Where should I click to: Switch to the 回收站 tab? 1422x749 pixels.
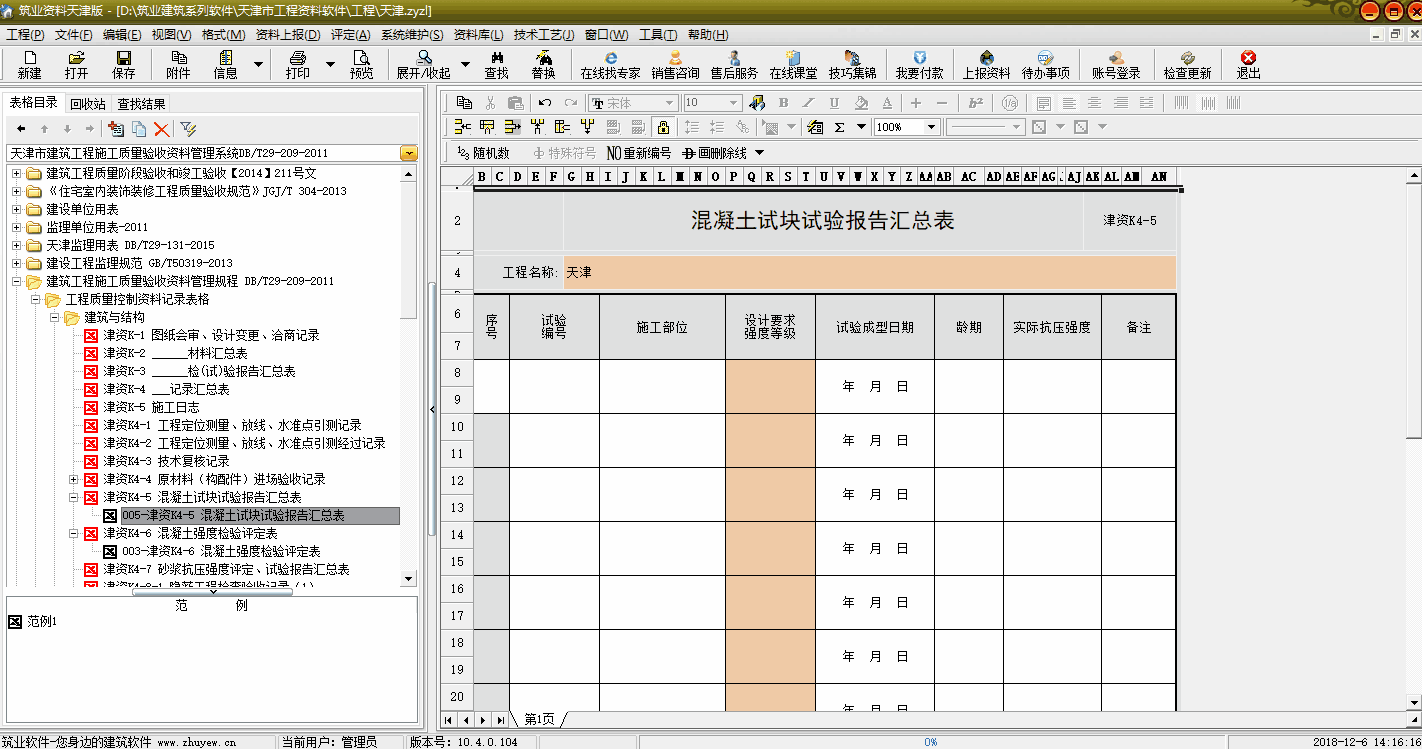point(87,103)
